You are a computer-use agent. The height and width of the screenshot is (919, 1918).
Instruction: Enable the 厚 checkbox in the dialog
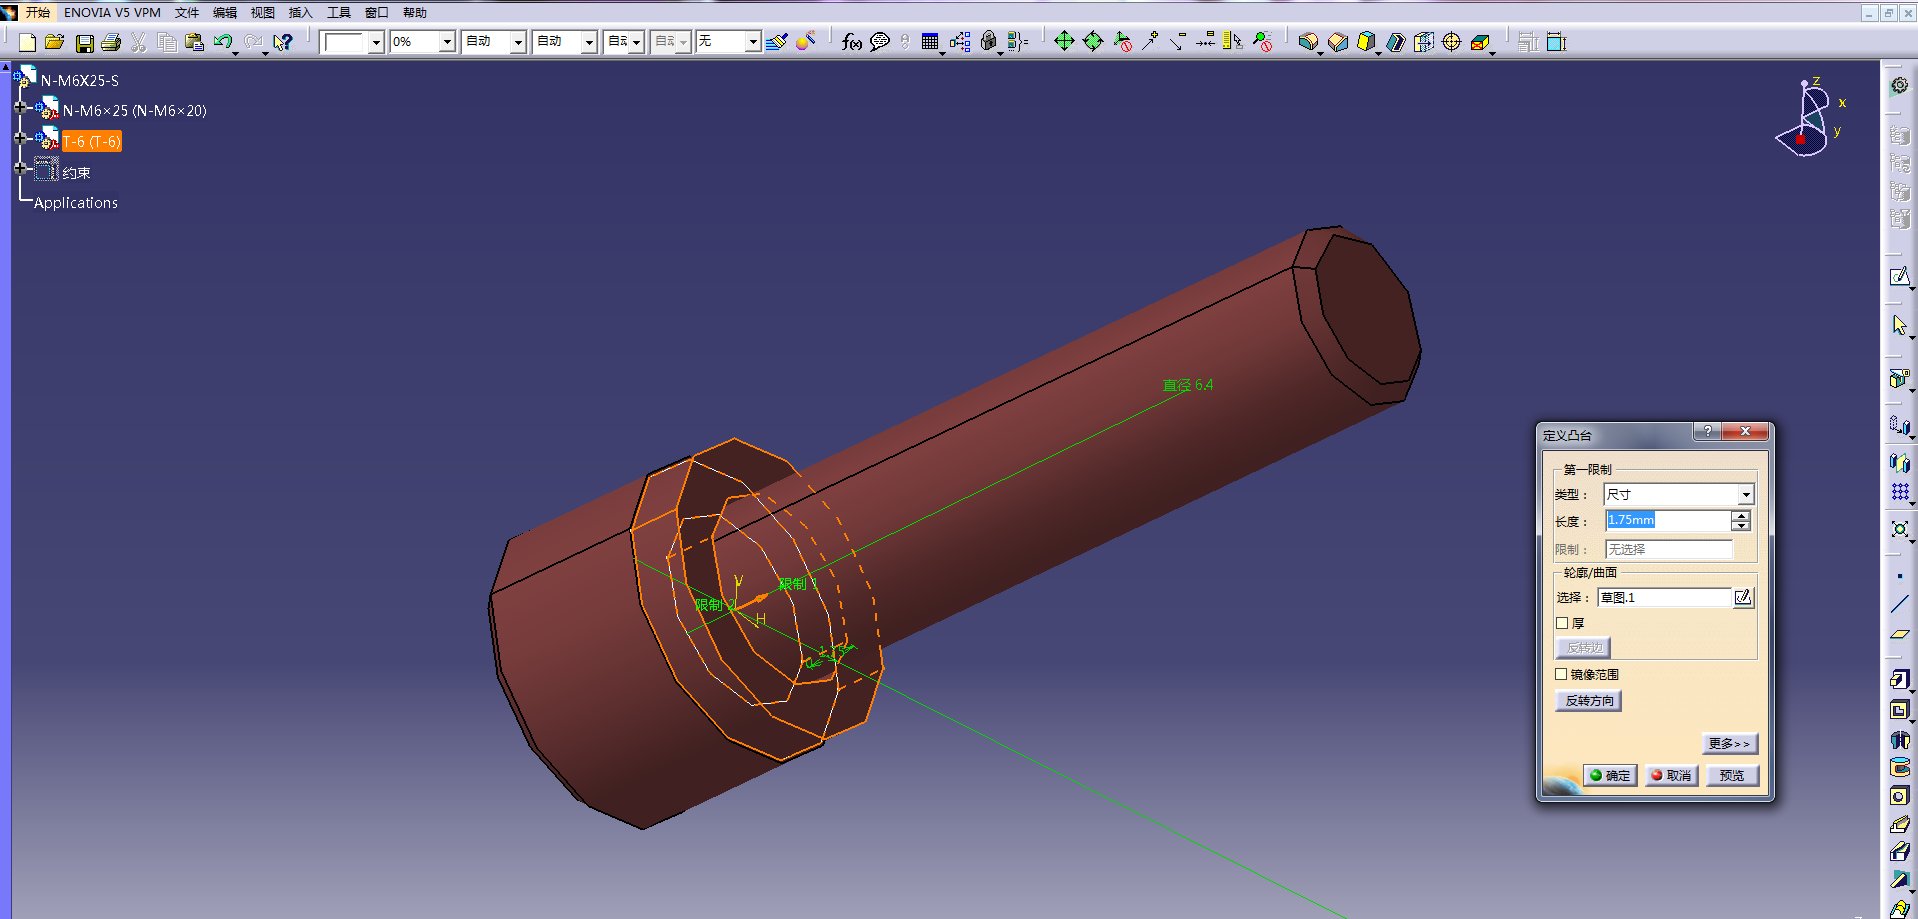(x=1562, y=622)
